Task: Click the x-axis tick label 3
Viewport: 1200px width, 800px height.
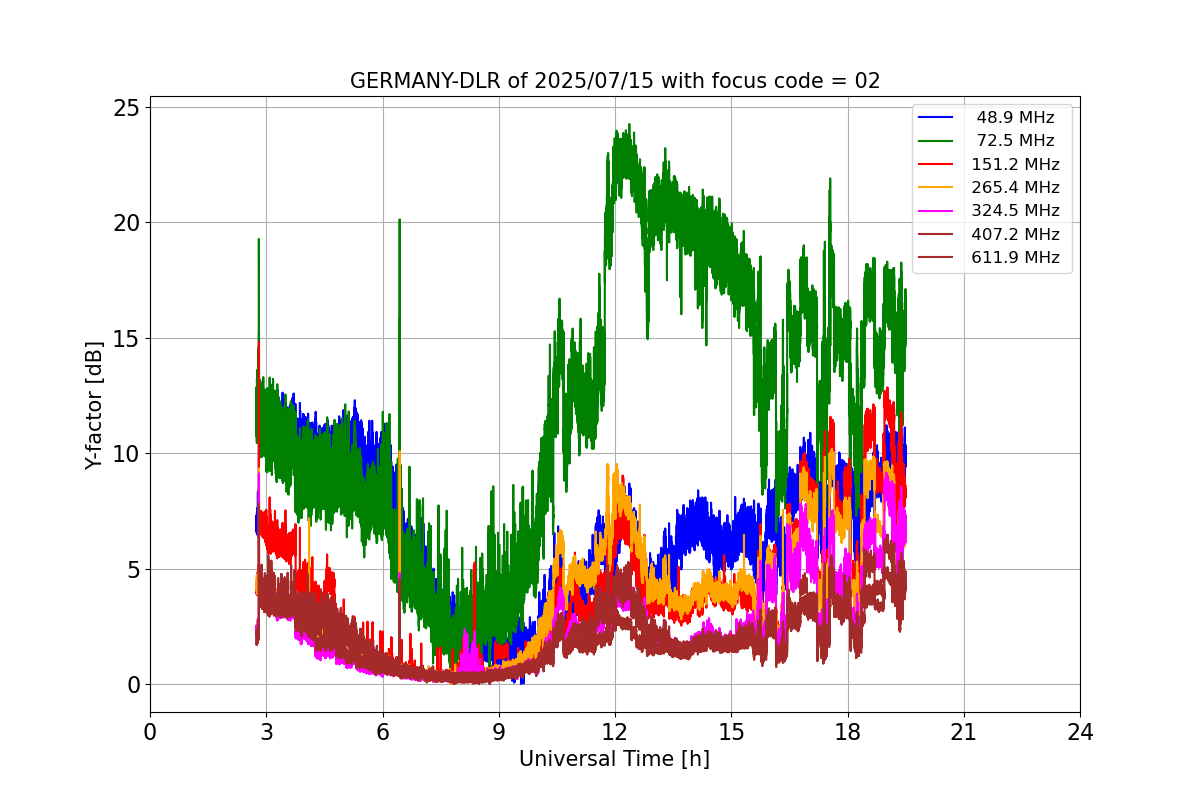Action: [x=266, y=732]
